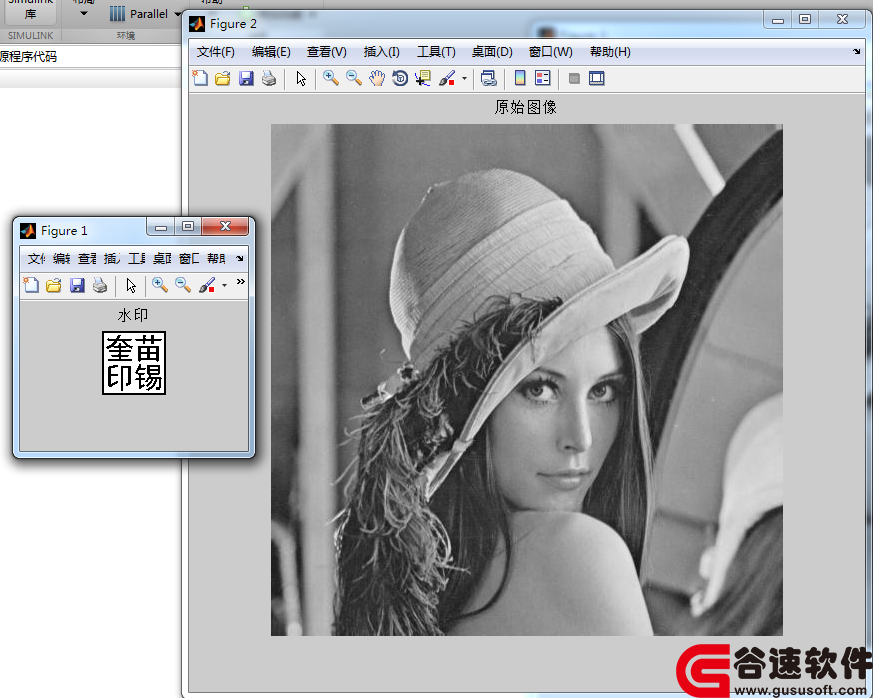
Task: Click New Figure icon in Figure 2 toolbar
Action: point(200,78)
